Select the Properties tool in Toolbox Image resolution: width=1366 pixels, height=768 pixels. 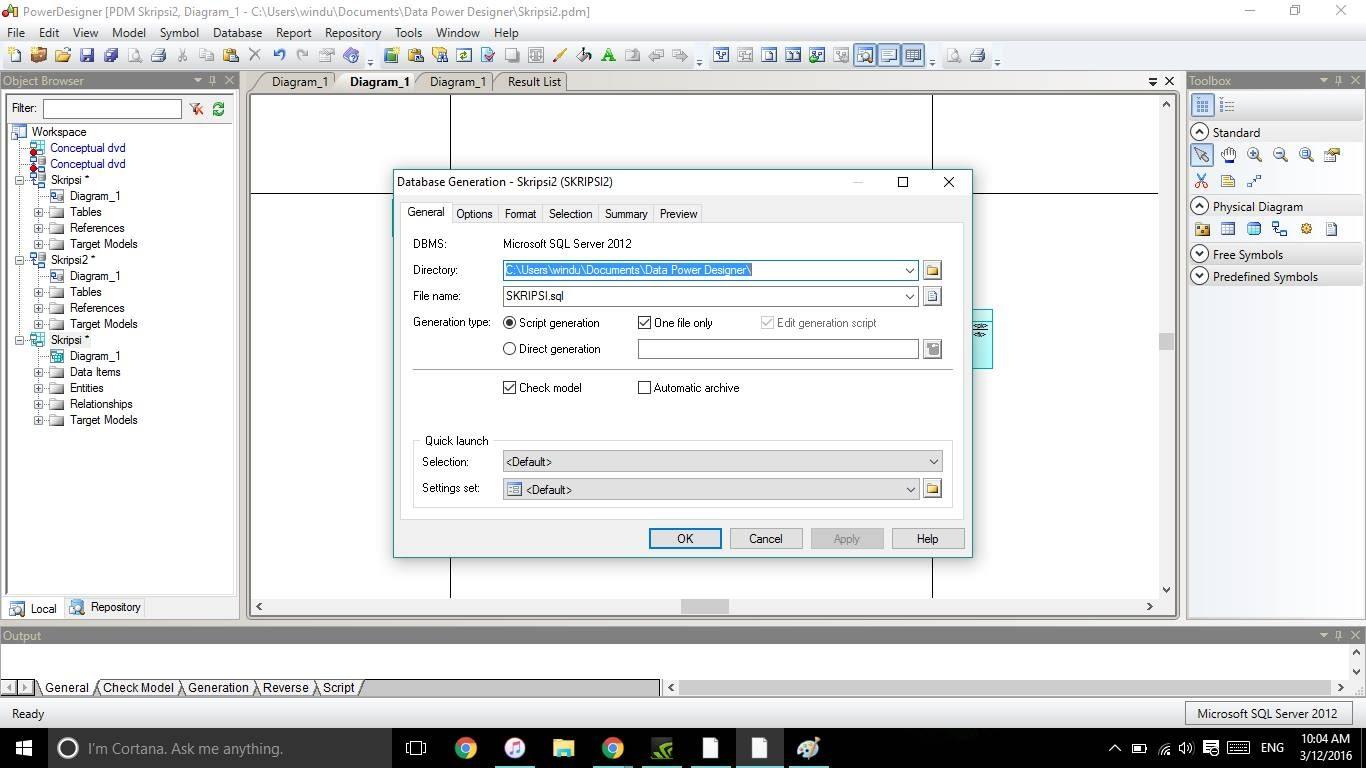[x=1332, y=155]
